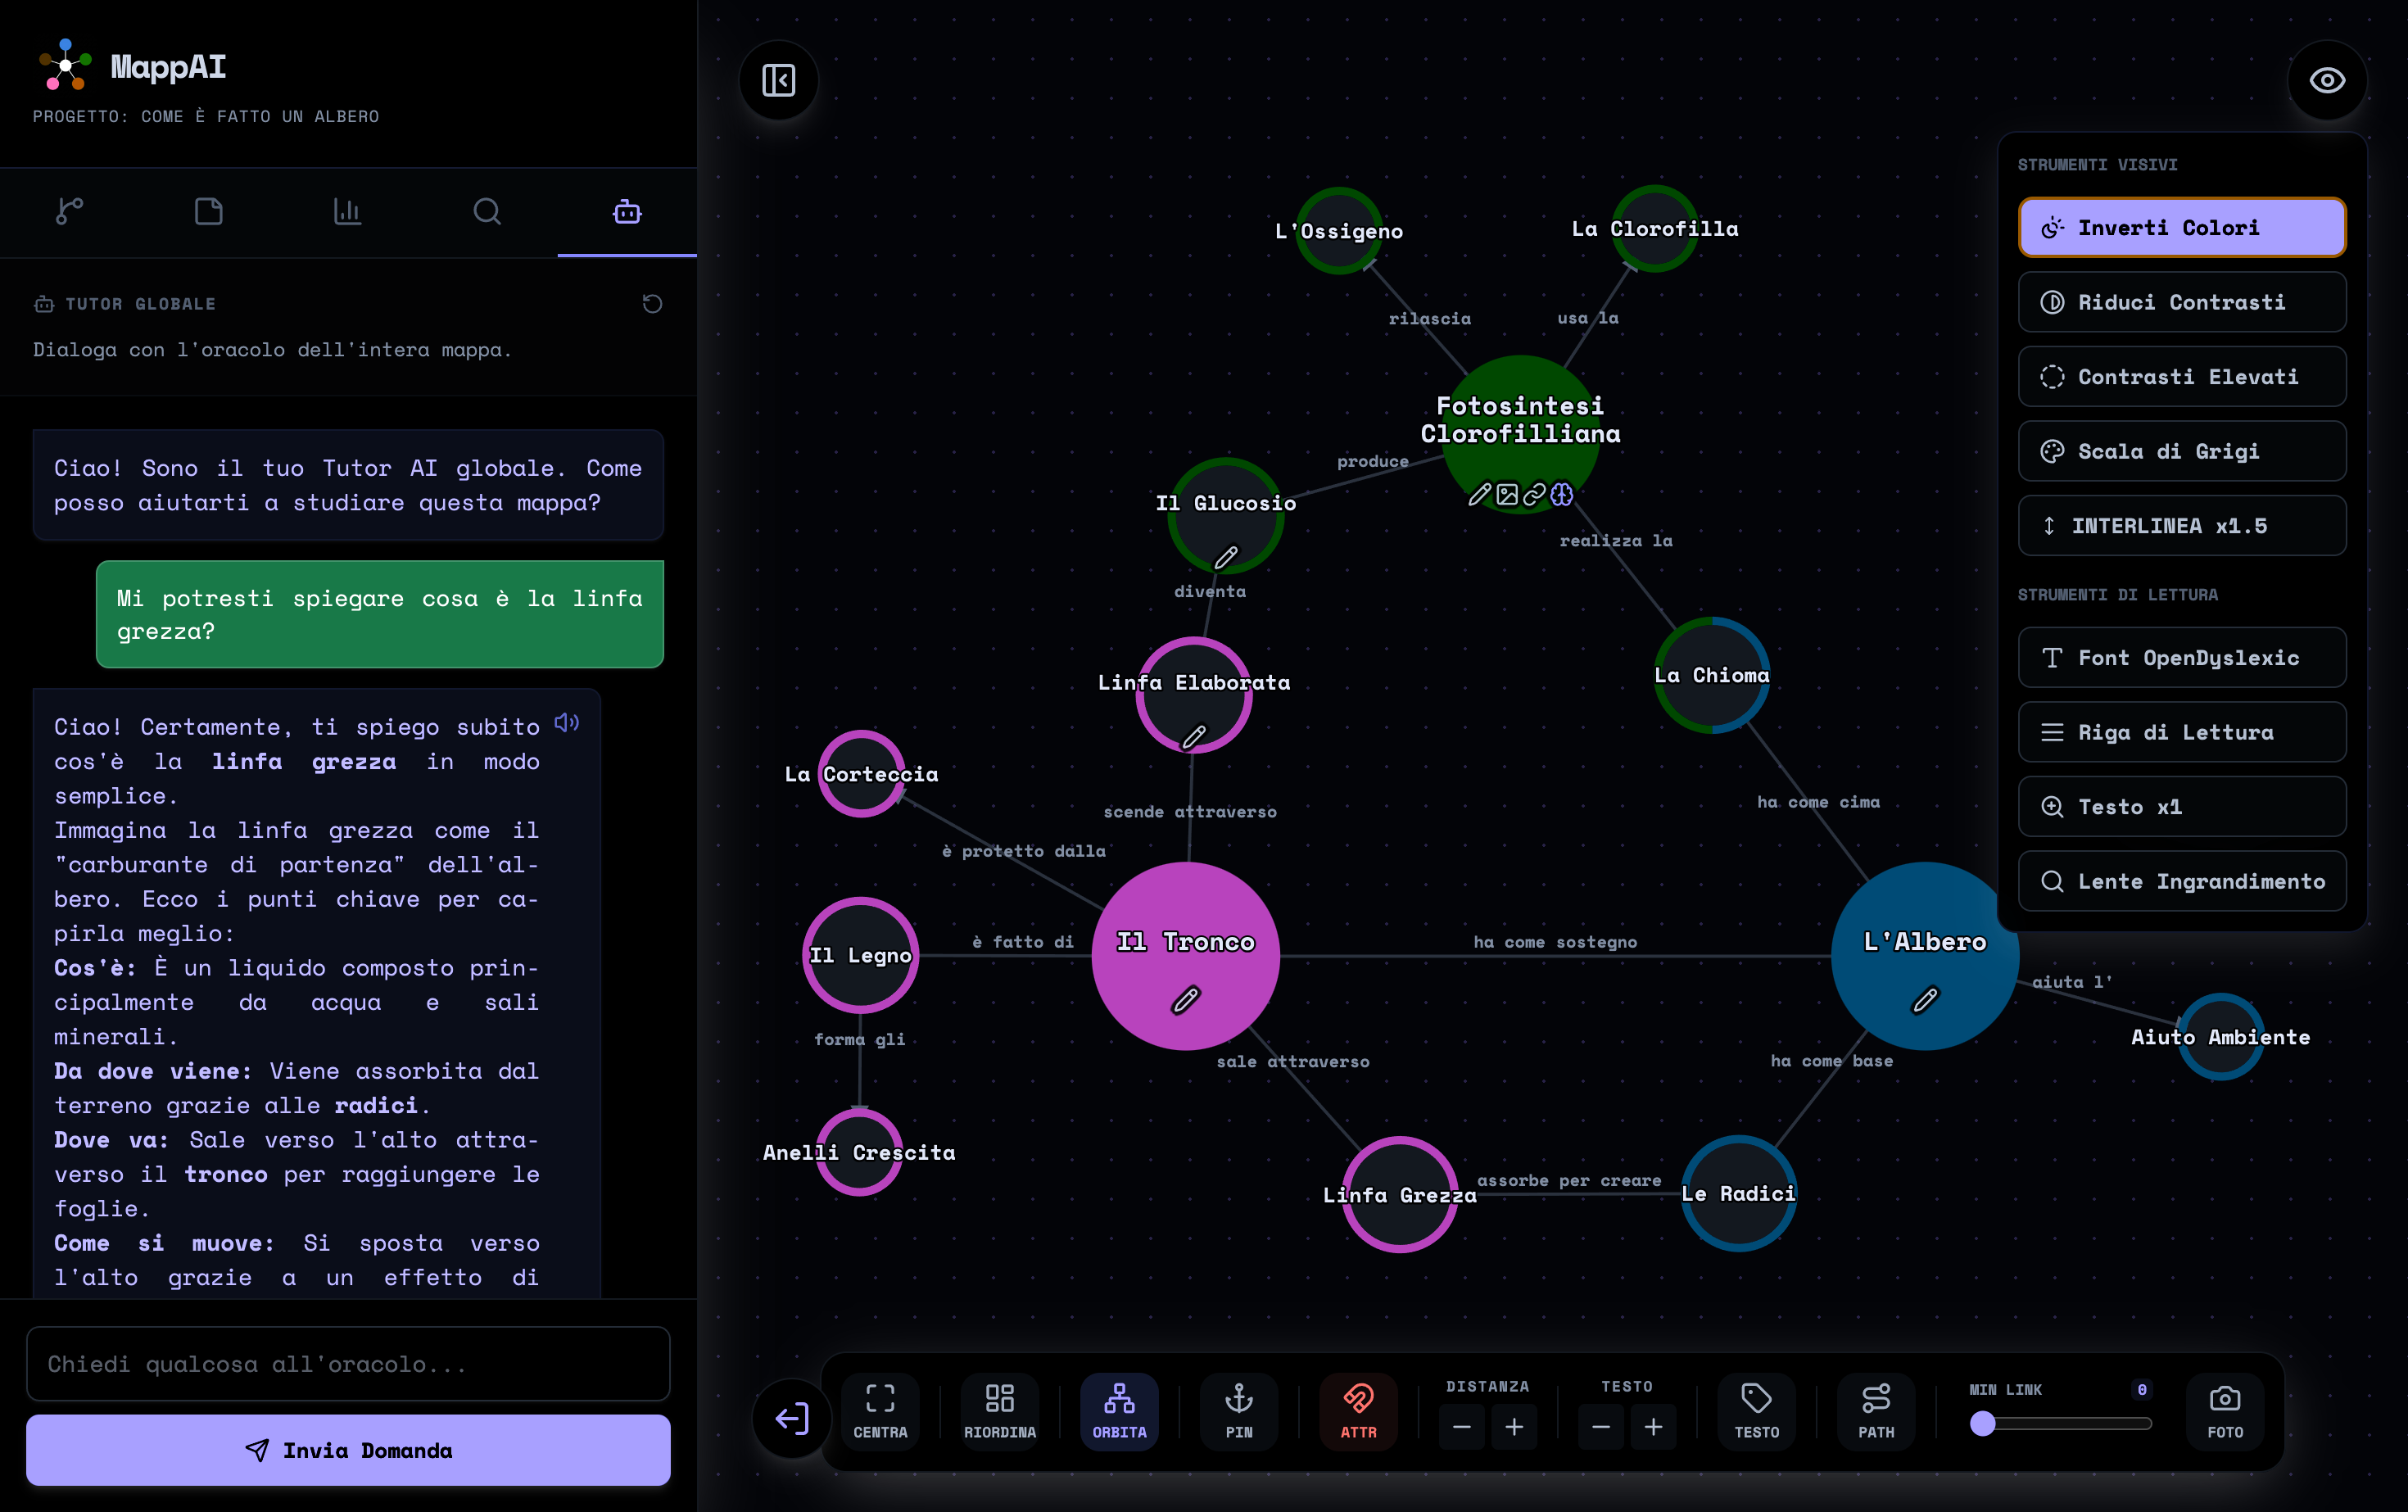Click the Riordina layout icon
Screen dimensions: 2408x1512
pyautogui.click(x=1000, y=1411)
